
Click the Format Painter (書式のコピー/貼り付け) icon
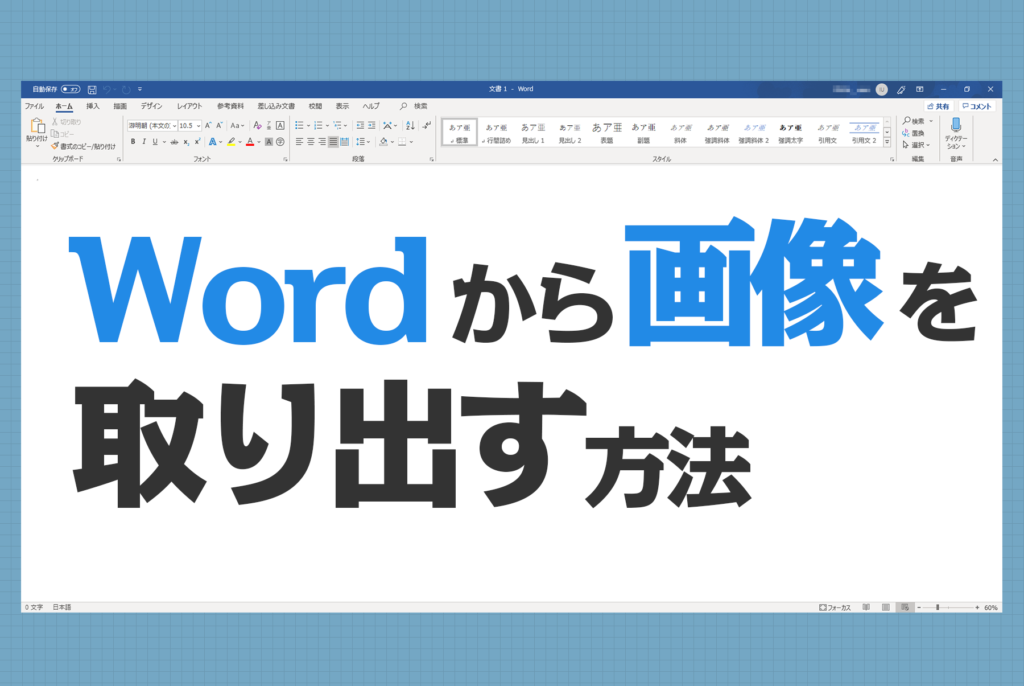tap(55, 145)
